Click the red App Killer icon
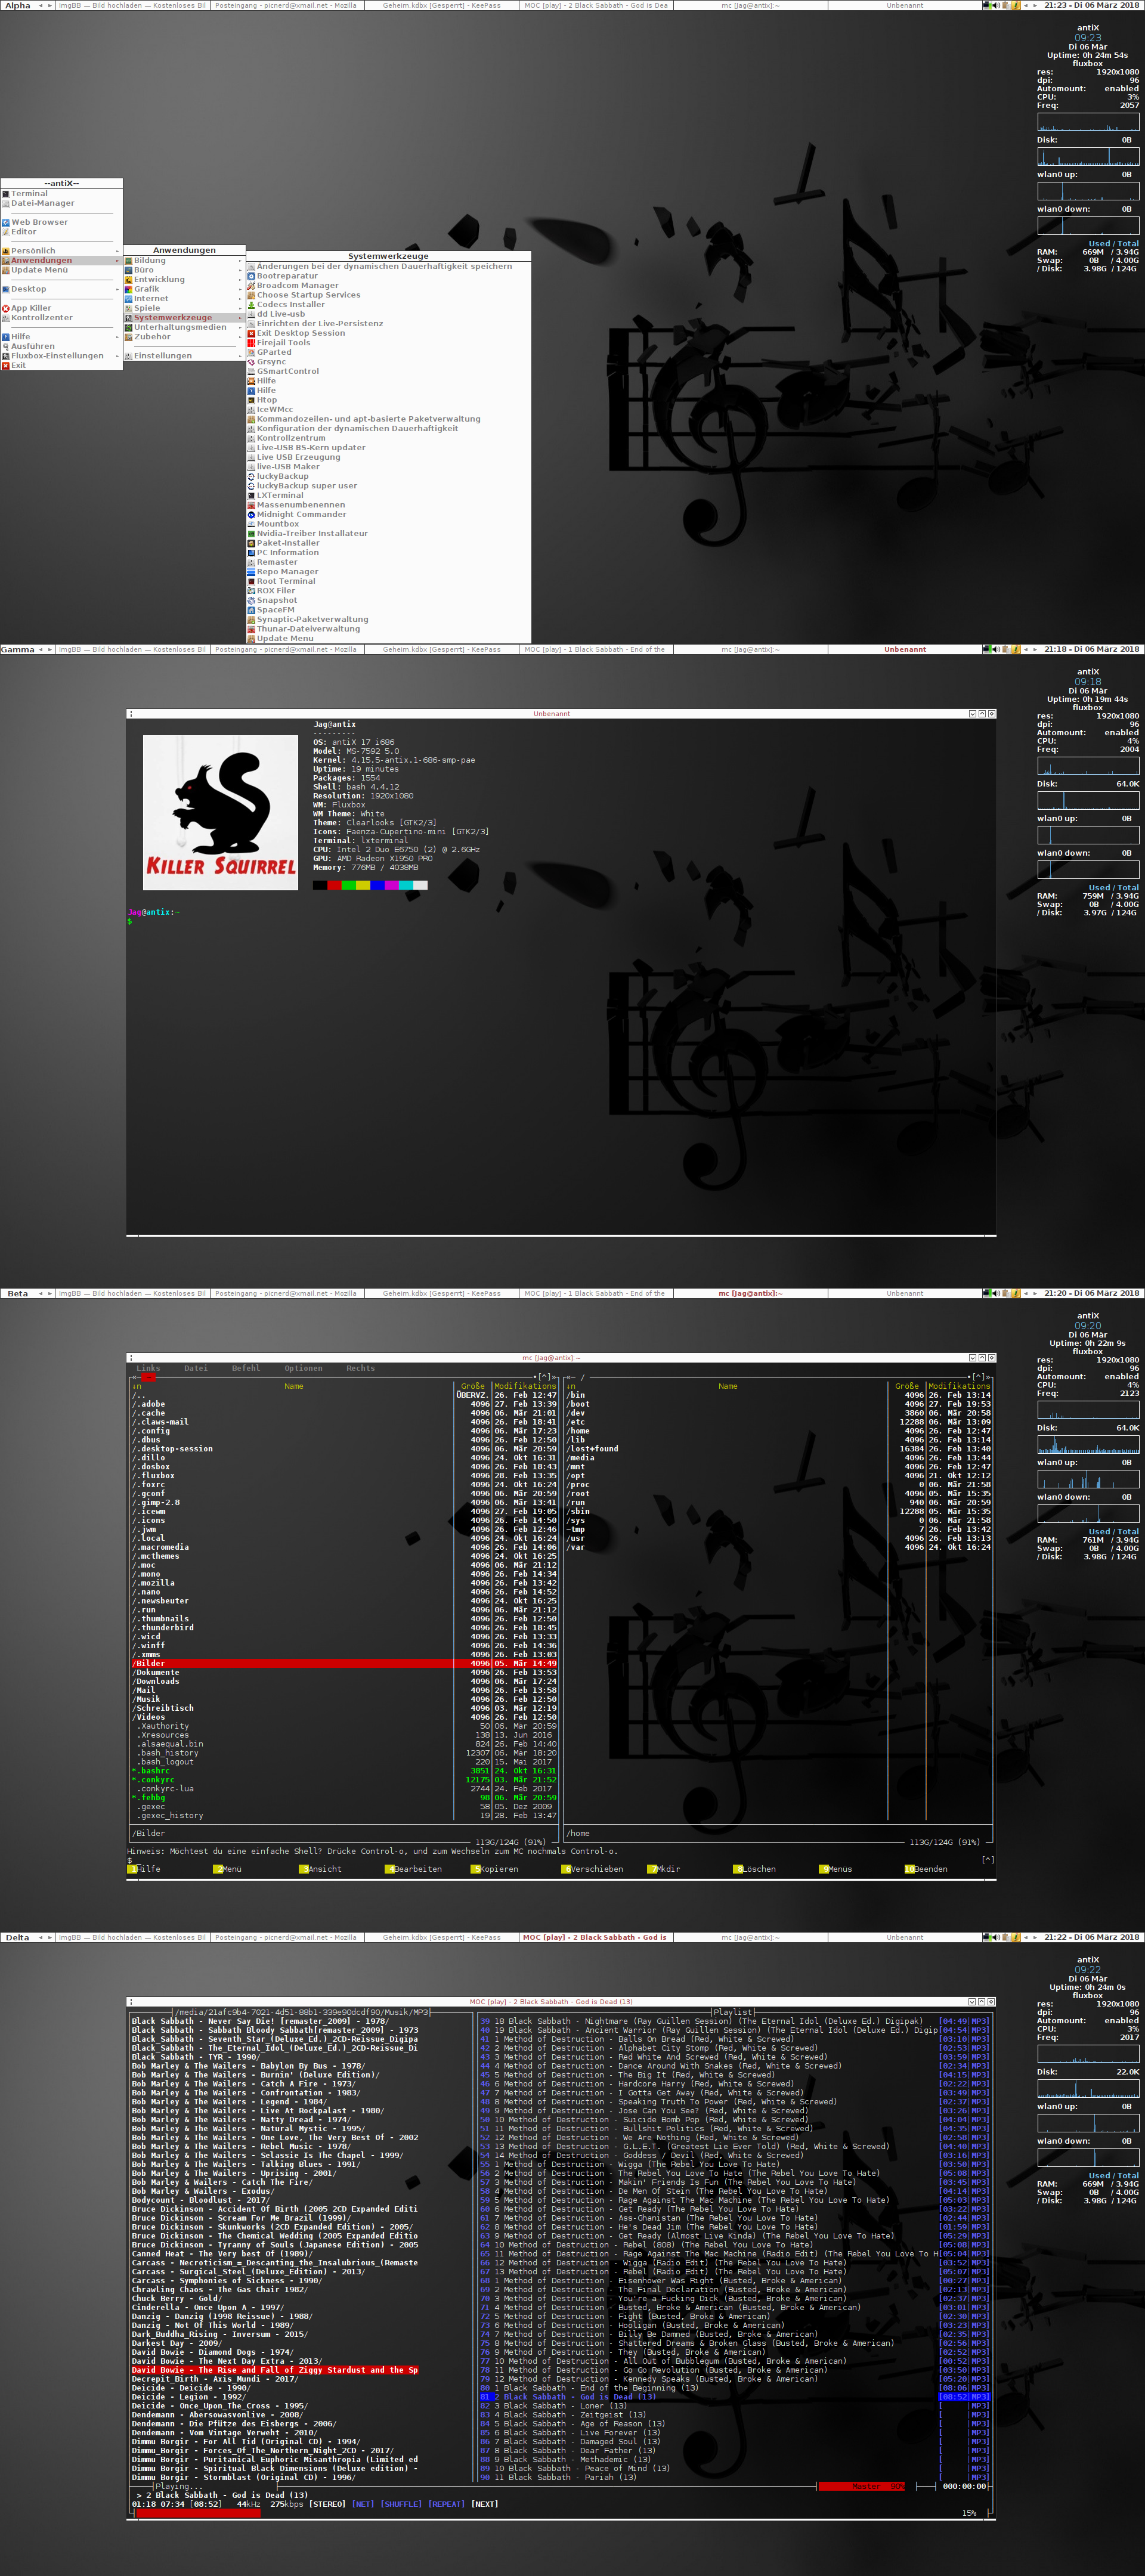Screen dimensions: 1145x2576 pos(6,308)
